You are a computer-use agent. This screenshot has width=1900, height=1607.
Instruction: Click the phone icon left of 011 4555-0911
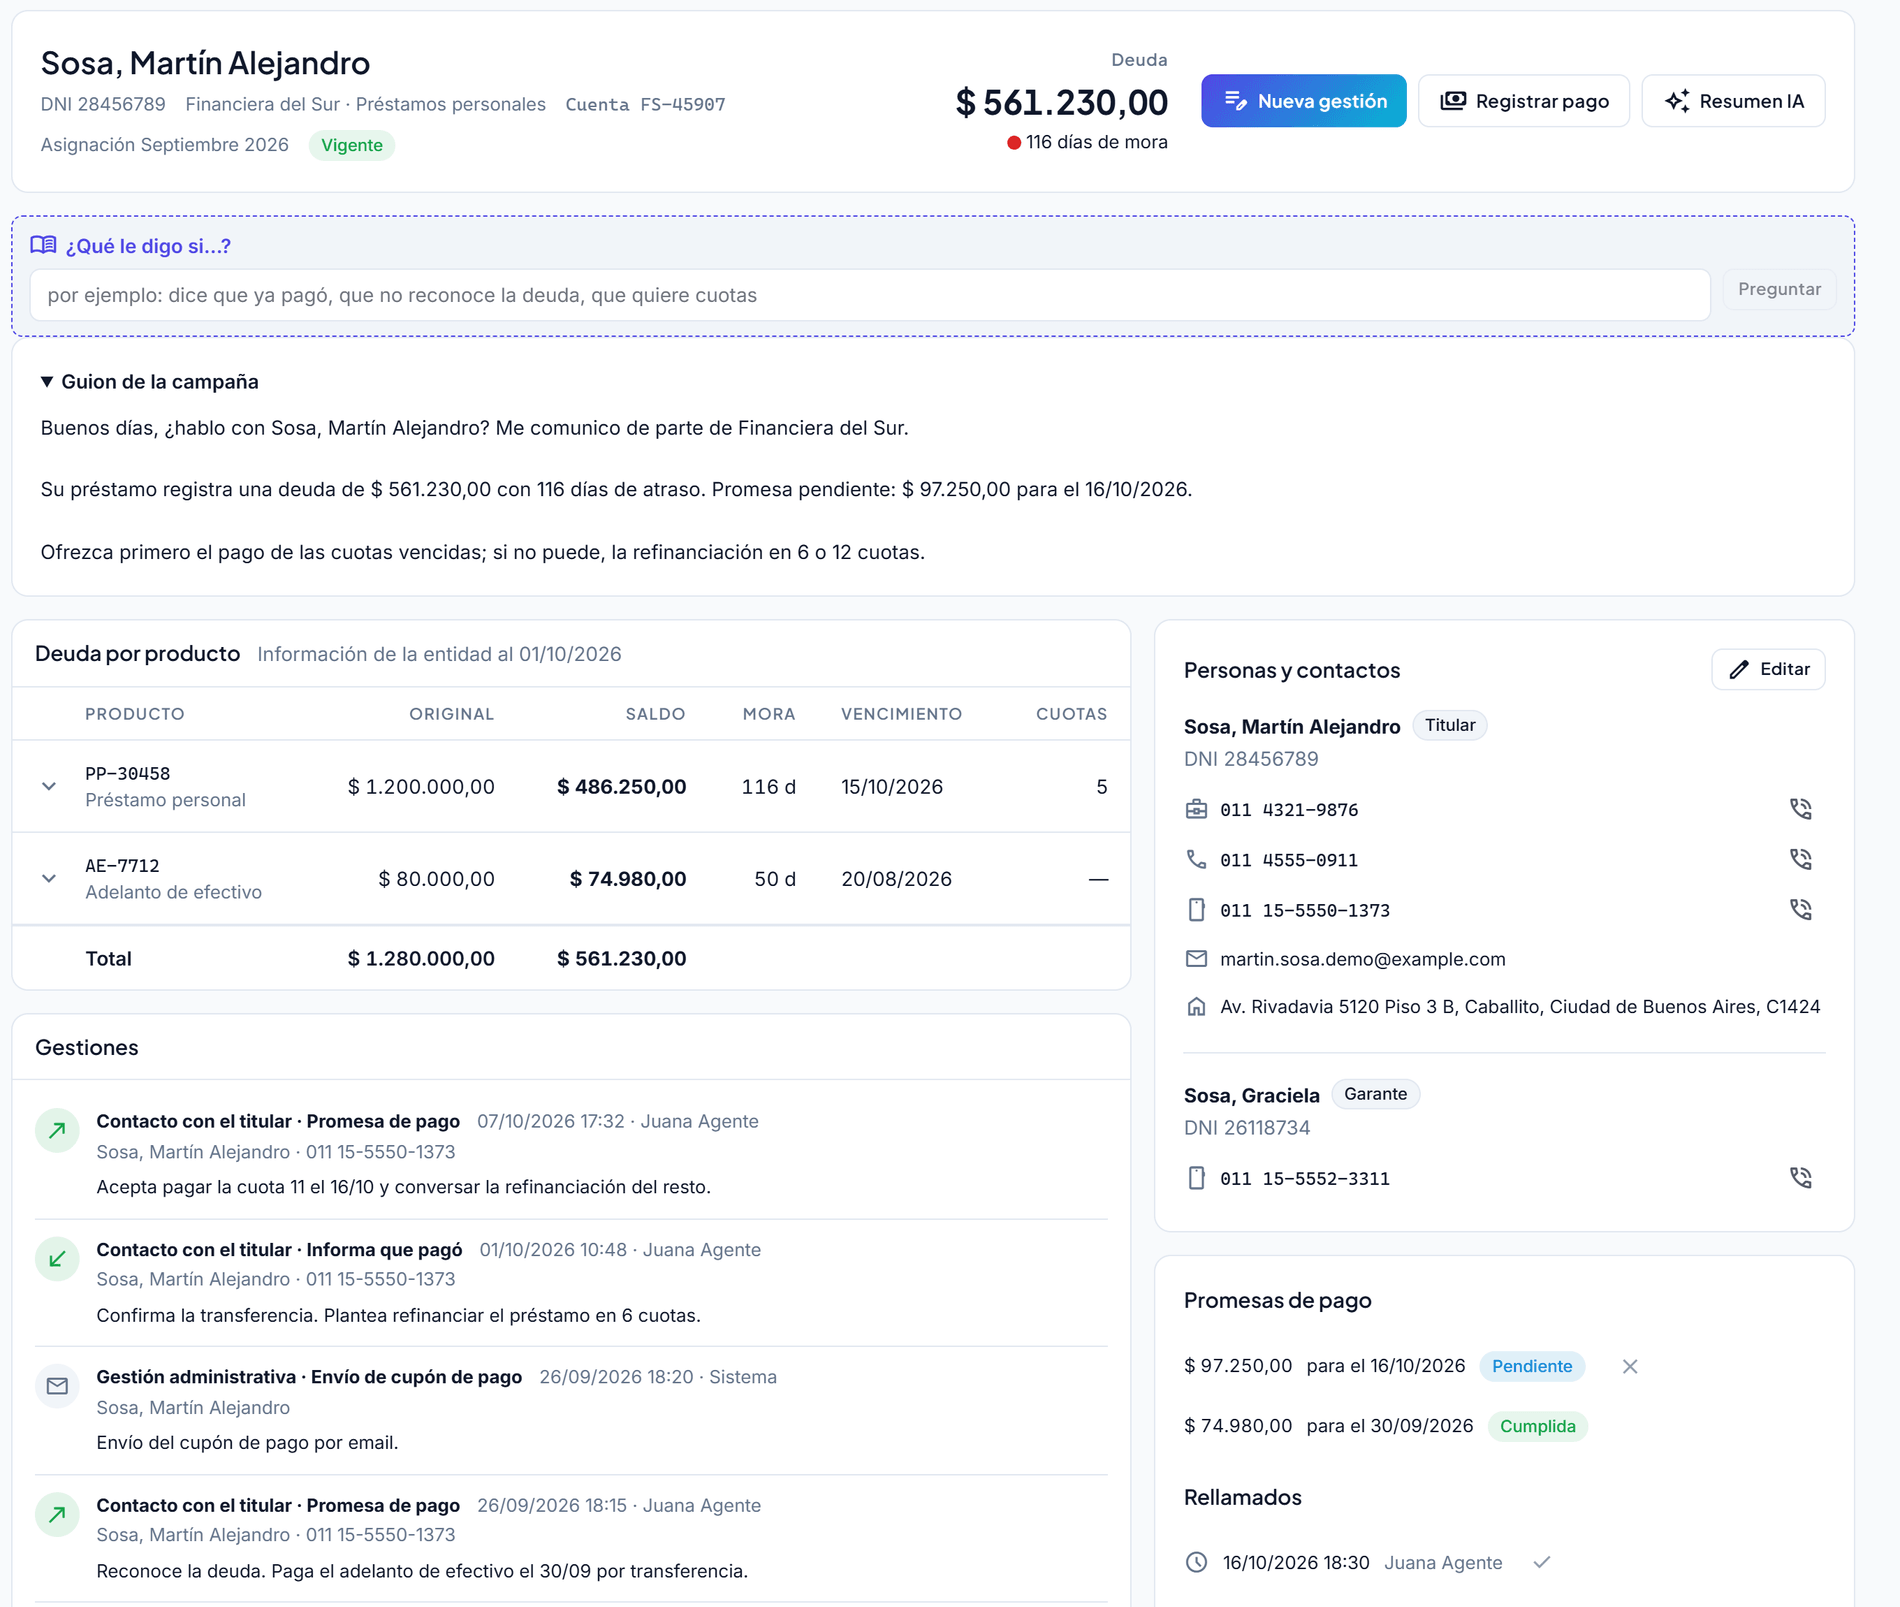(1196, 859)
